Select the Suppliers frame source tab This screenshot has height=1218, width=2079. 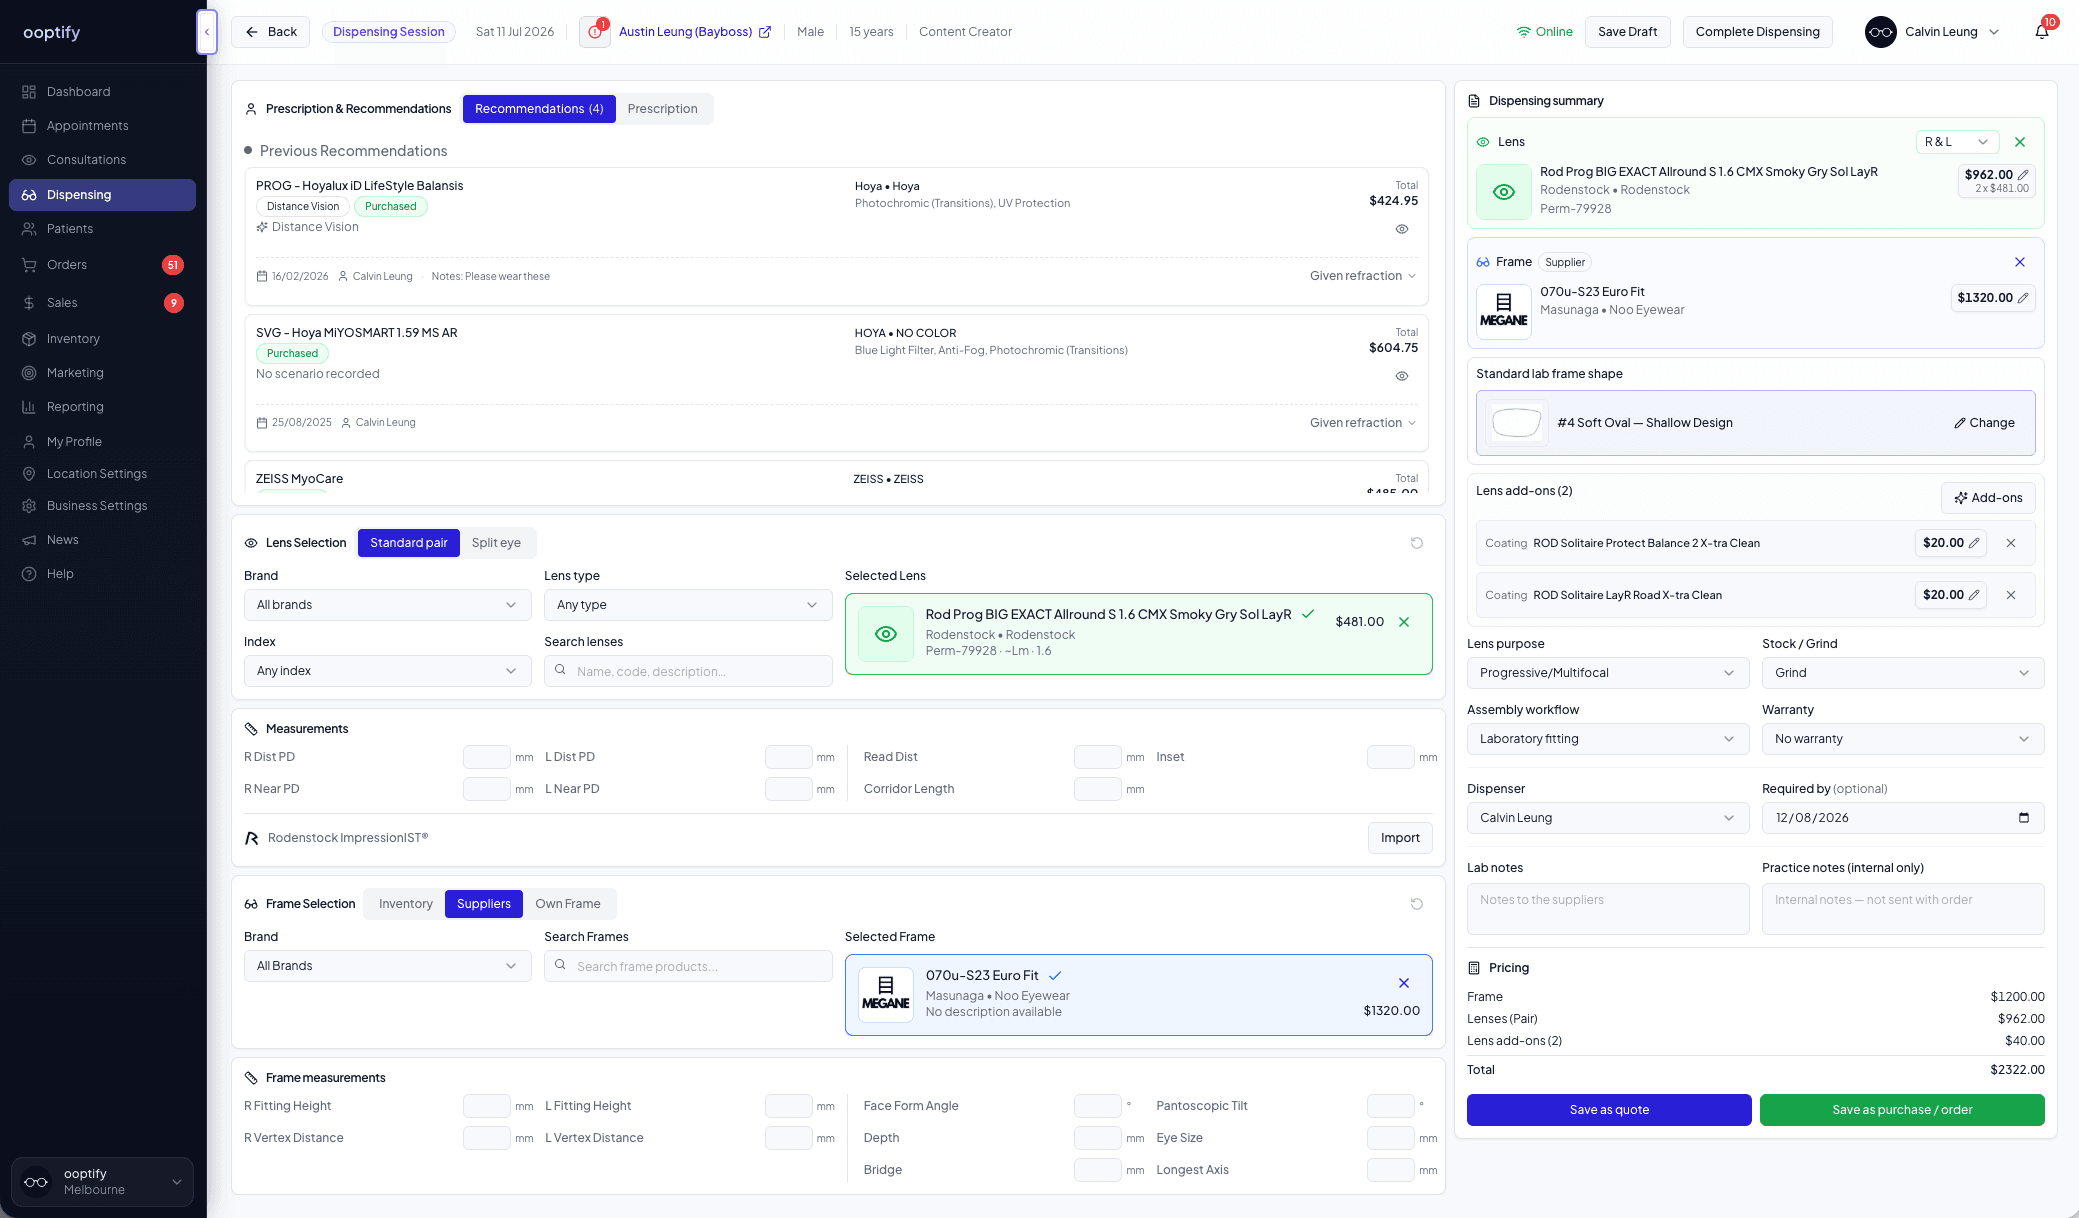[x=484, y=904]
